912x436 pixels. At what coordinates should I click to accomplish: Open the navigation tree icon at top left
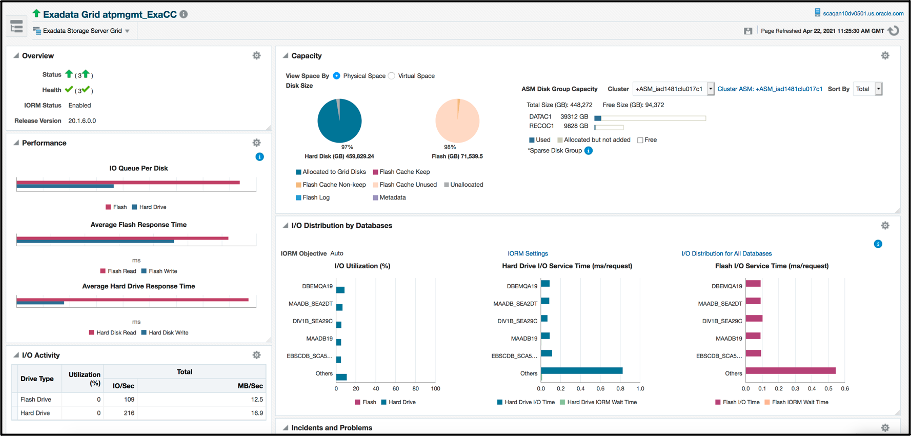pos(16,26)
